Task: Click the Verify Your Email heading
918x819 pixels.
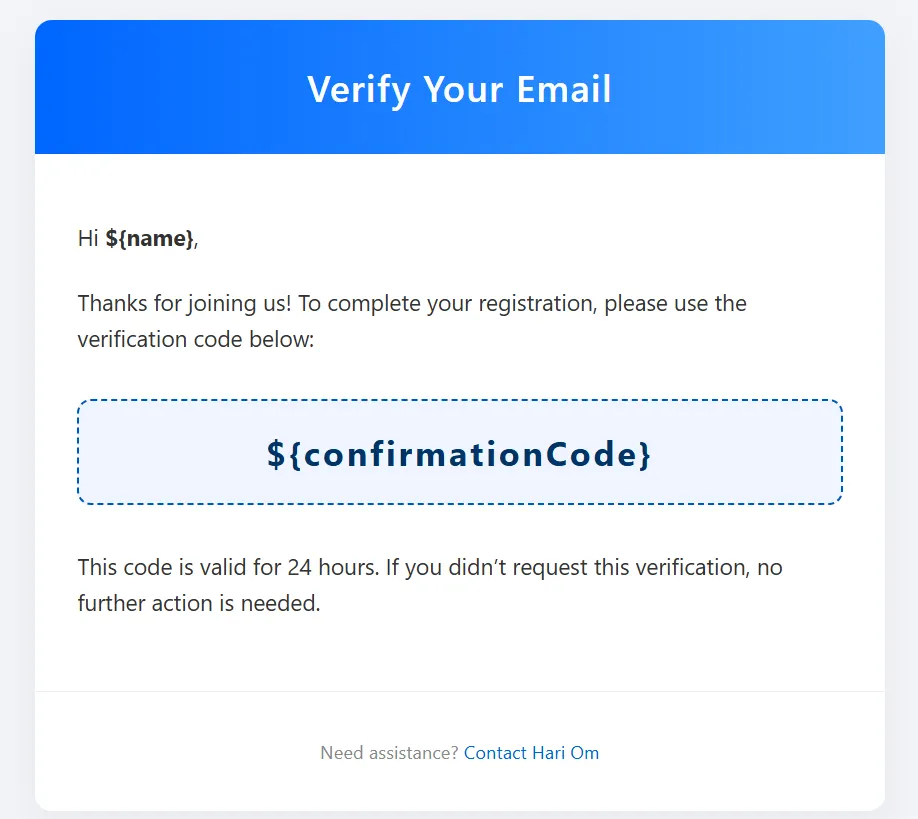Action: click(459, 89)
